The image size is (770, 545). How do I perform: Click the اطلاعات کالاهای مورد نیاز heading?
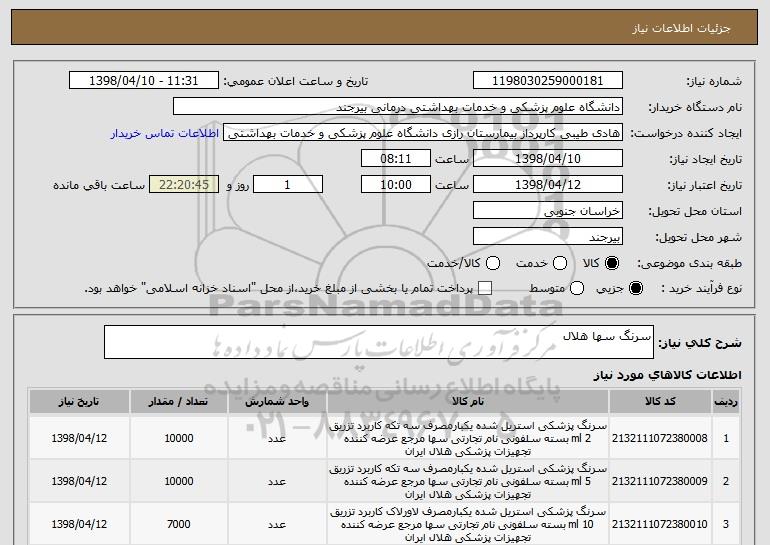coord(667,375)
